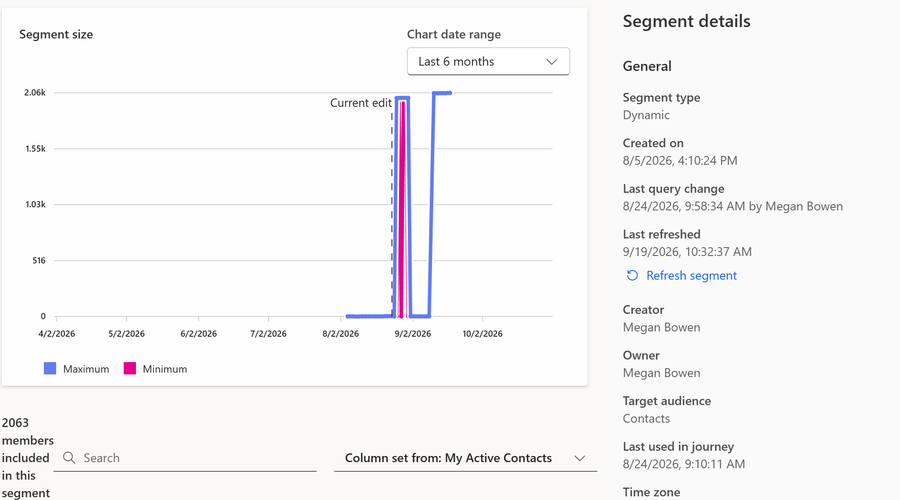This screenshot has width=900, height=500.
Task: Click the pink Minimum legend swatch
Action: pyautogui.click(x=130, y=369)
